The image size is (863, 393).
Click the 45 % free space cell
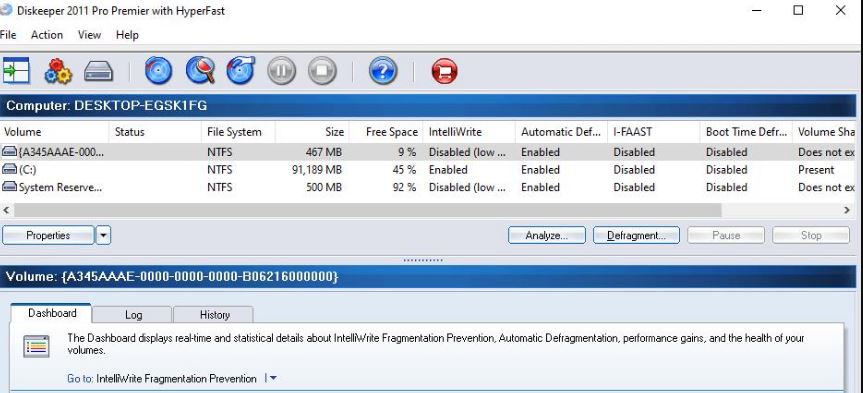click(405, 170)
